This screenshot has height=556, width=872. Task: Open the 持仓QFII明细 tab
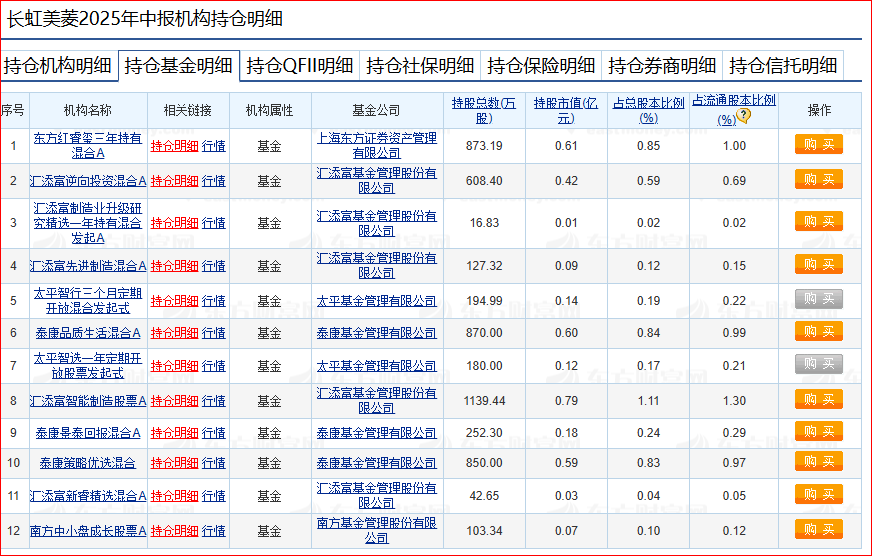click(x=300, y=66)
